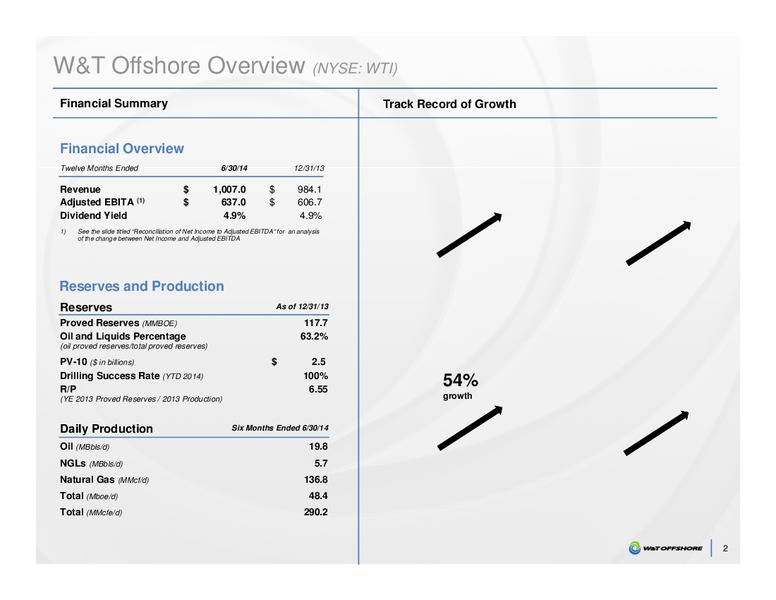Click the NGLs value 5.7
The image size is (776, 600).
(321, 463)
